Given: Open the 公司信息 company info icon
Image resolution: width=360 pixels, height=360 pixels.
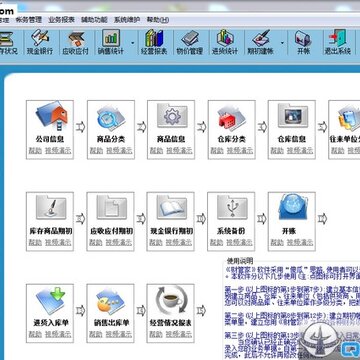Looking at the screenshot, I should pyautogui.click(x=51, y=116).
